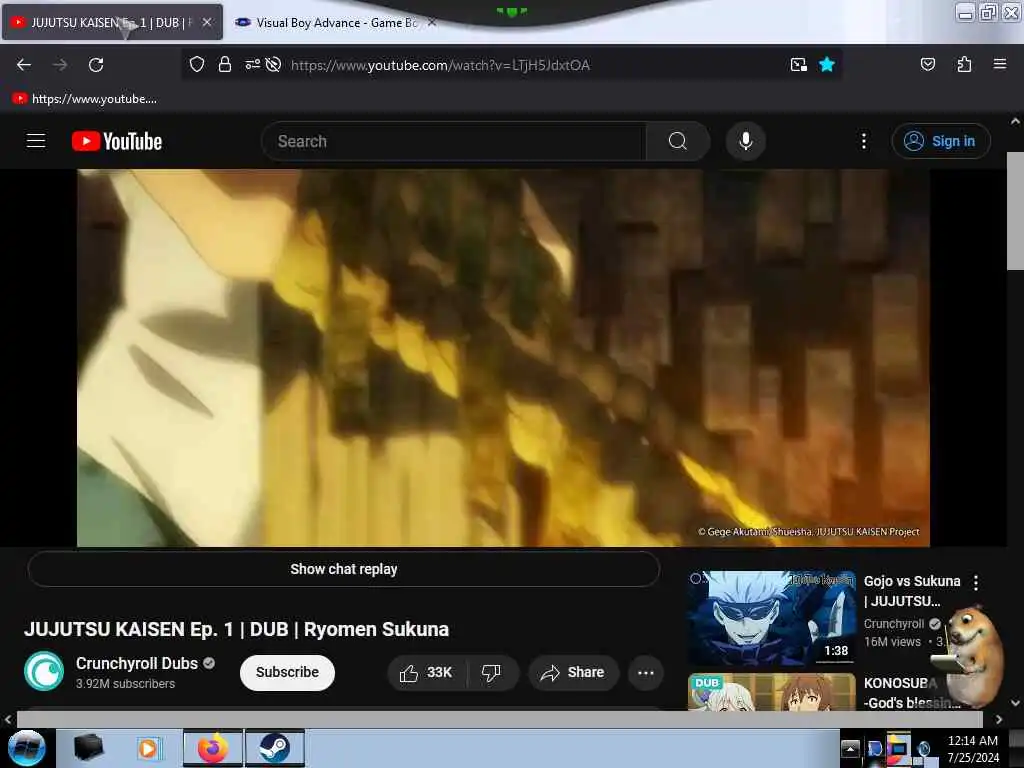
Task: Click the horizontal scroll right arrow
Action: [x=999, y=720]
